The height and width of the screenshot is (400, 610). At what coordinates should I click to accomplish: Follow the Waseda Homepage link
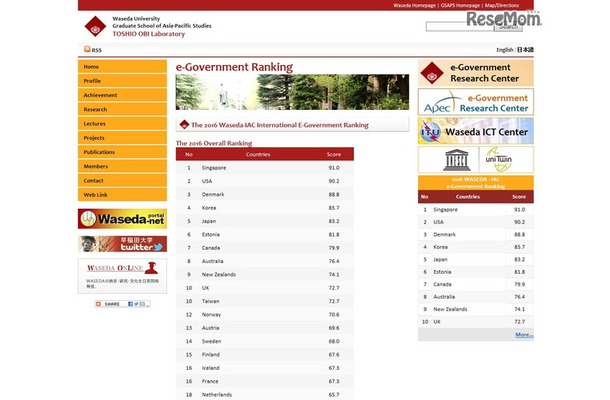[414, 5]
